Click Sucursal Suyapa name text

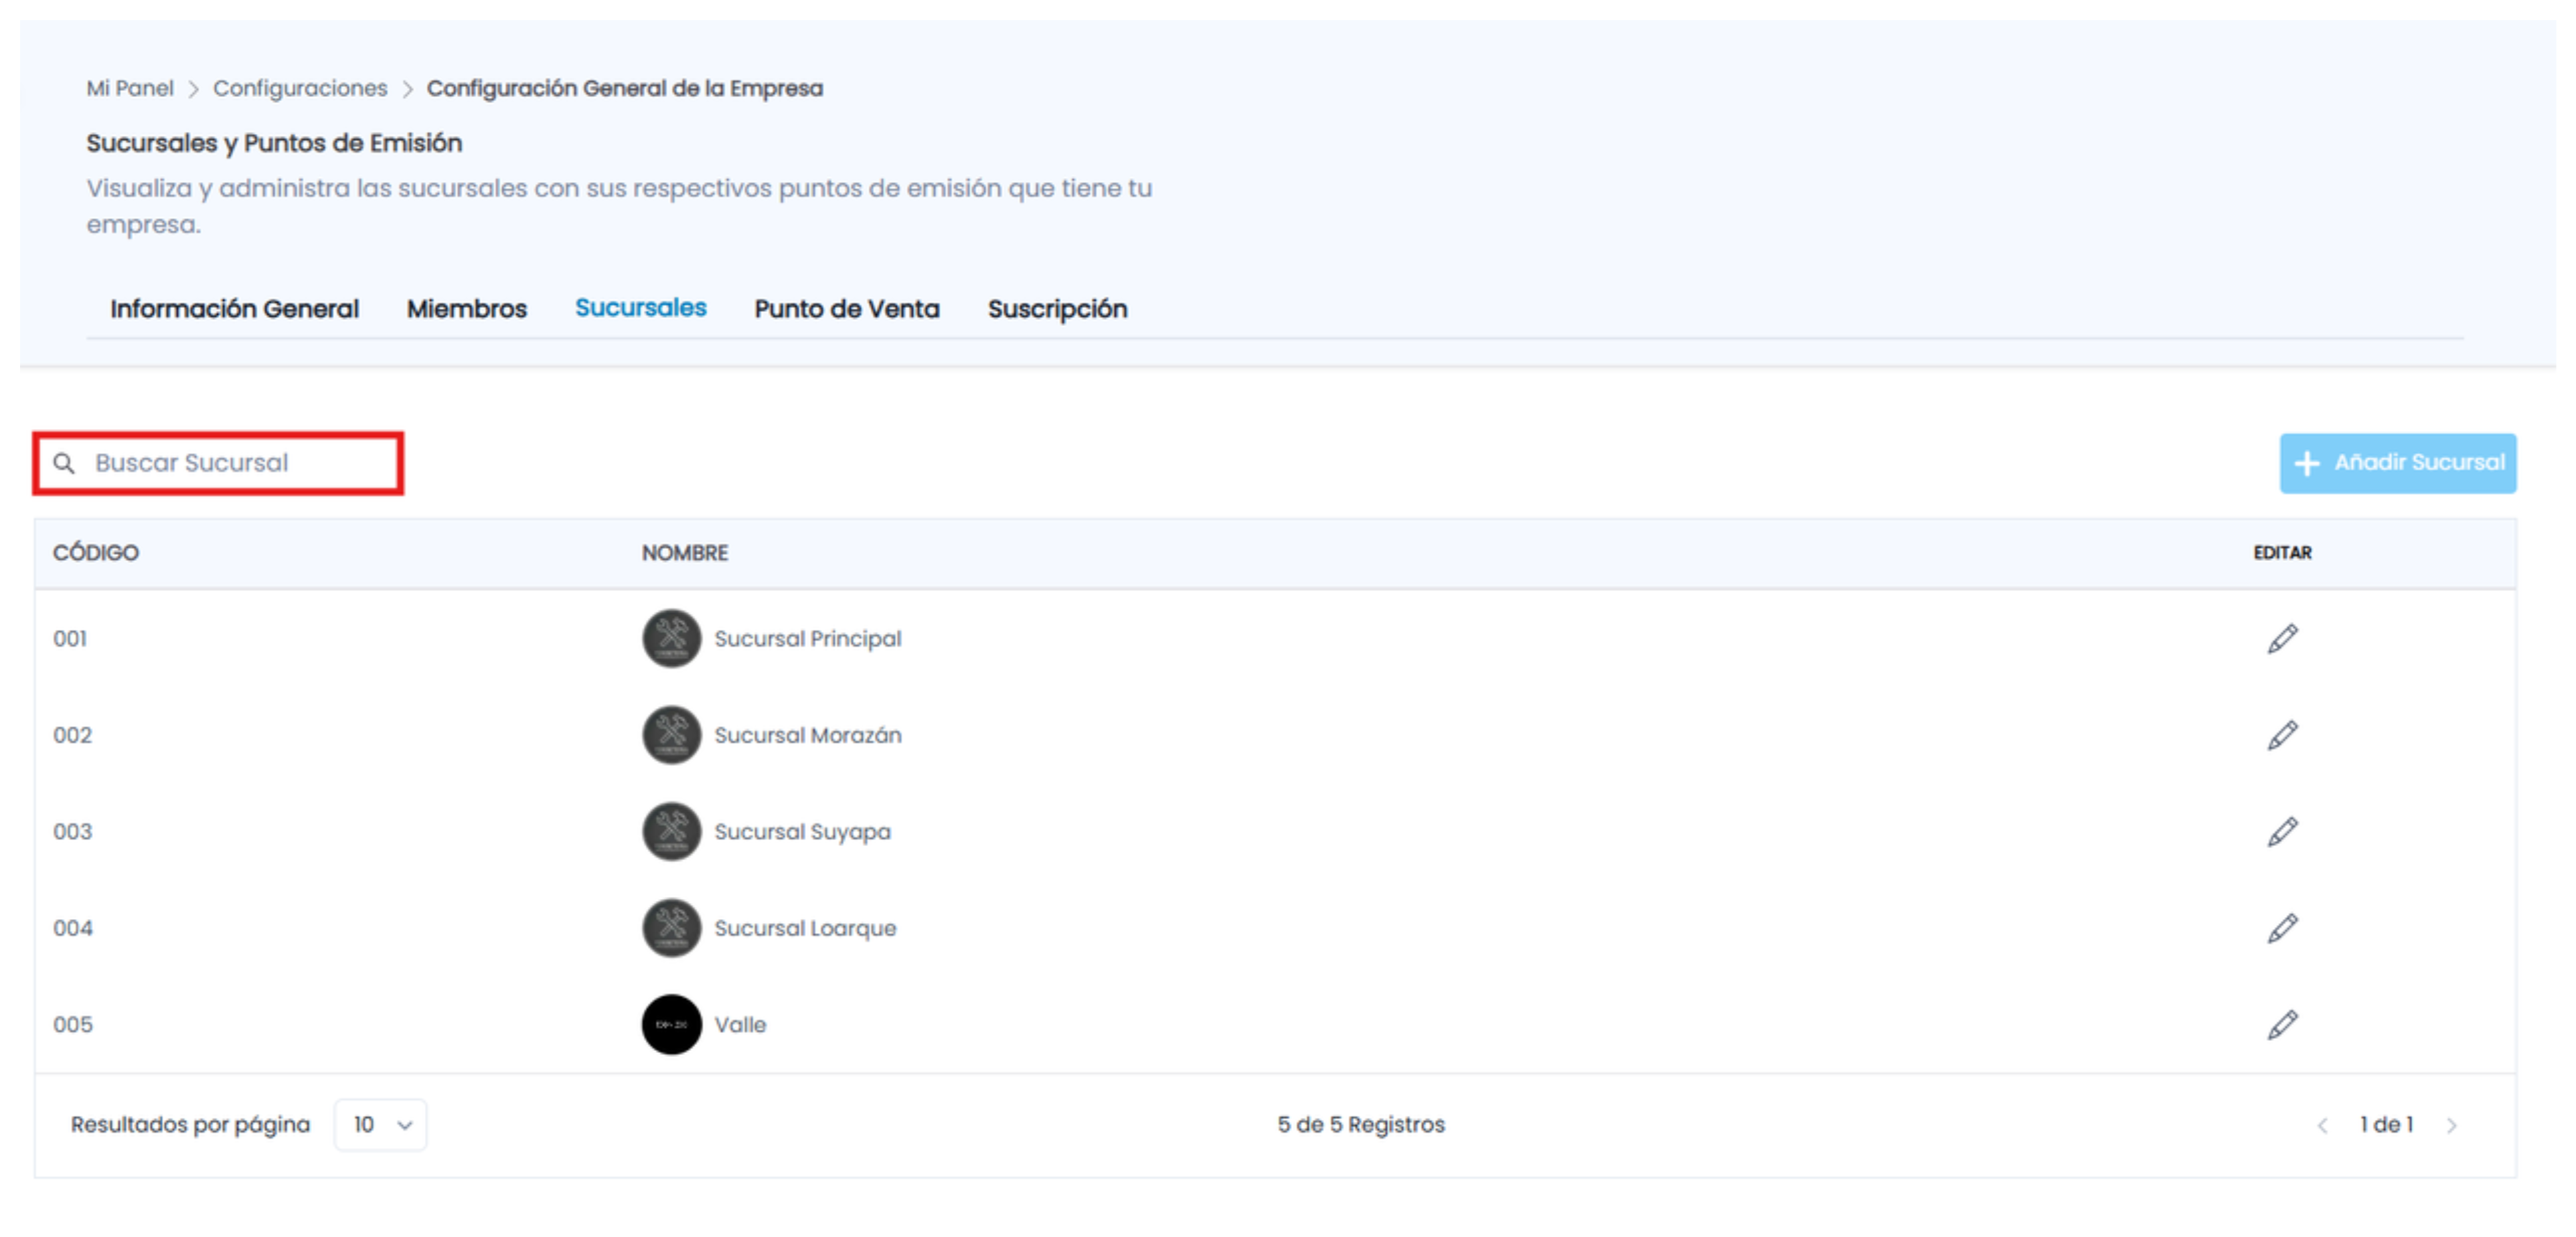[x=802, y=832]
